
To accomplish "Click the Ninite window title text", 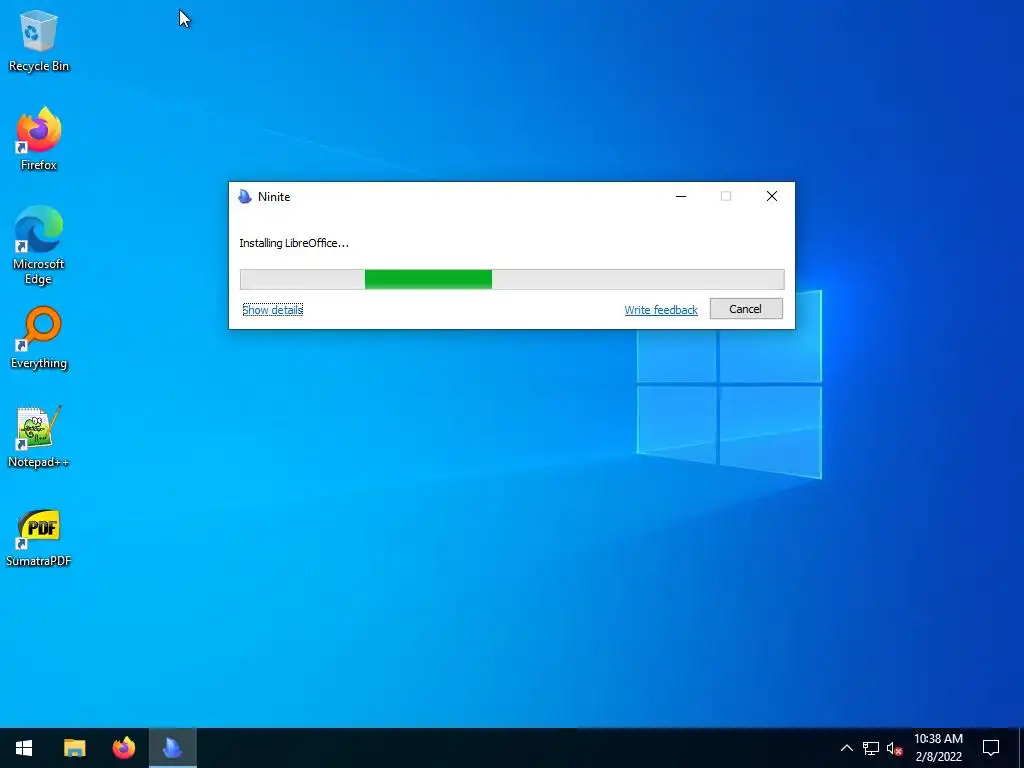I will point(274,197).
